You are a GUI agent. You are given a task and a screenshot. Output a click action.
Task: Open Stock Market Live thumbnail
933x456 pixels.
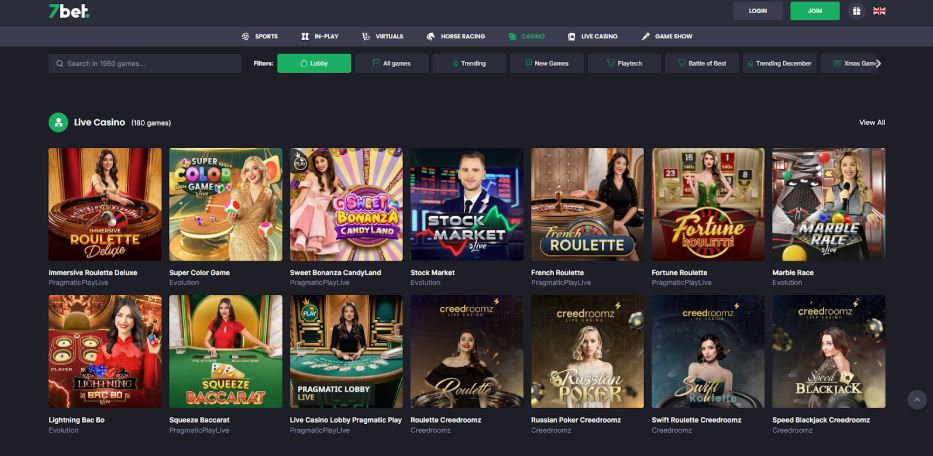(467, 204)
